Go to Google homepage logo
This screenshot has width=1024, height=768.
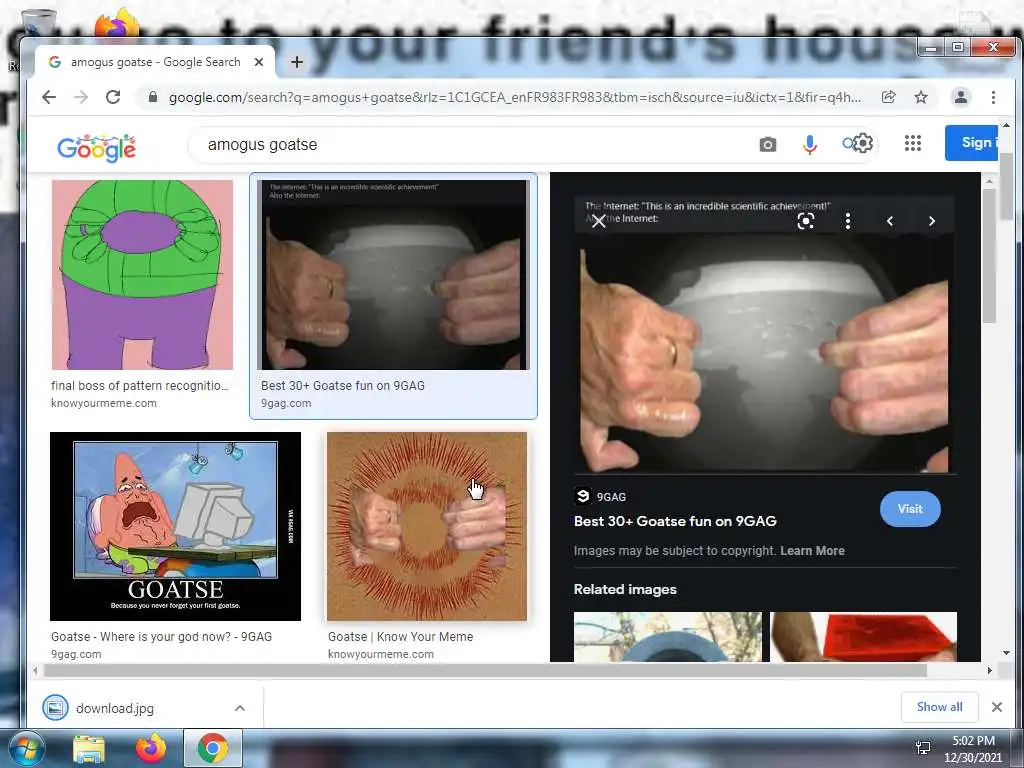pos(97,148)
